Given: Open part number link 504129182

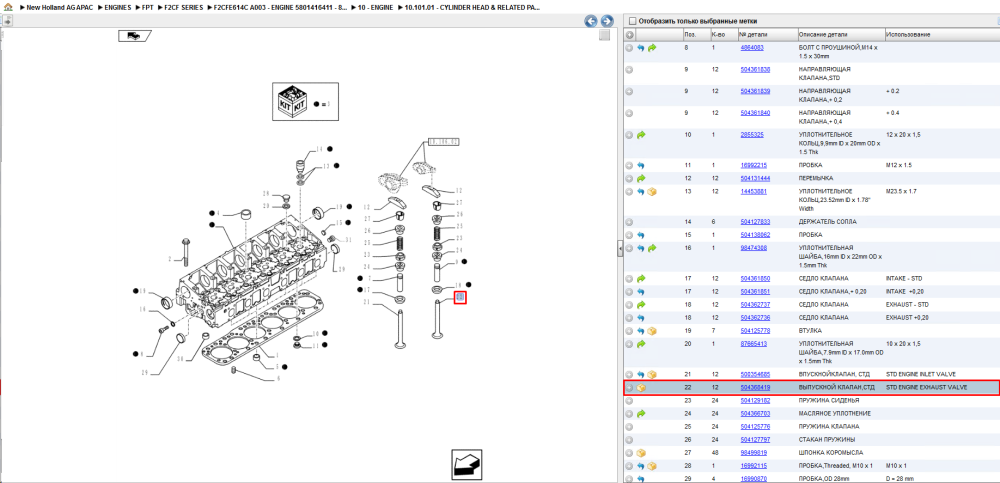Looking at the screenshot, I should tap(755, 401).
